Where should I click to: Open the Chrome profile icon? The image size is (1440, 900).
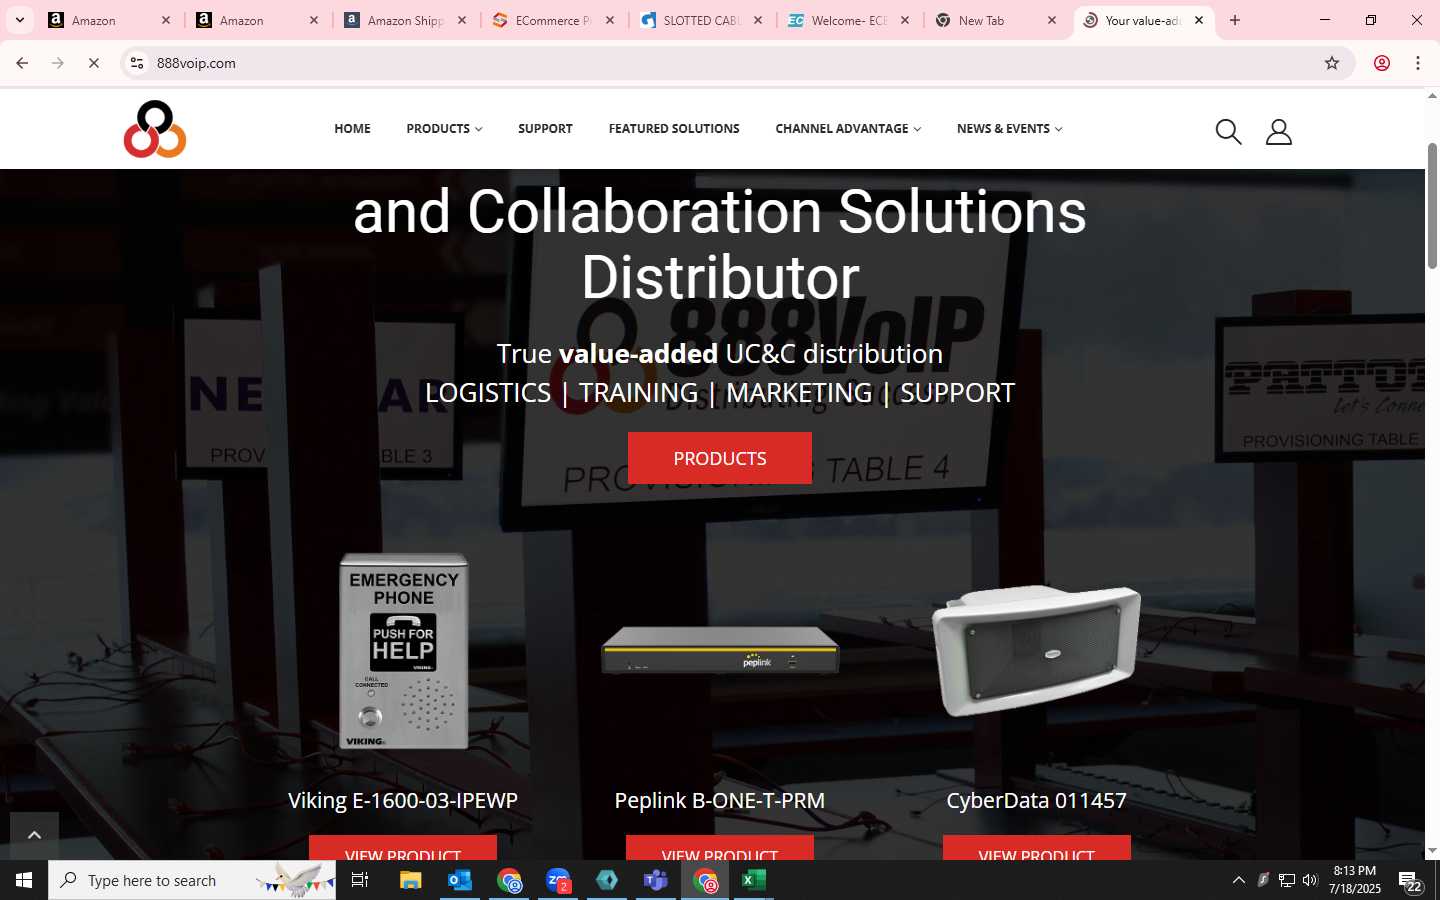click(x=1382, y=63)
